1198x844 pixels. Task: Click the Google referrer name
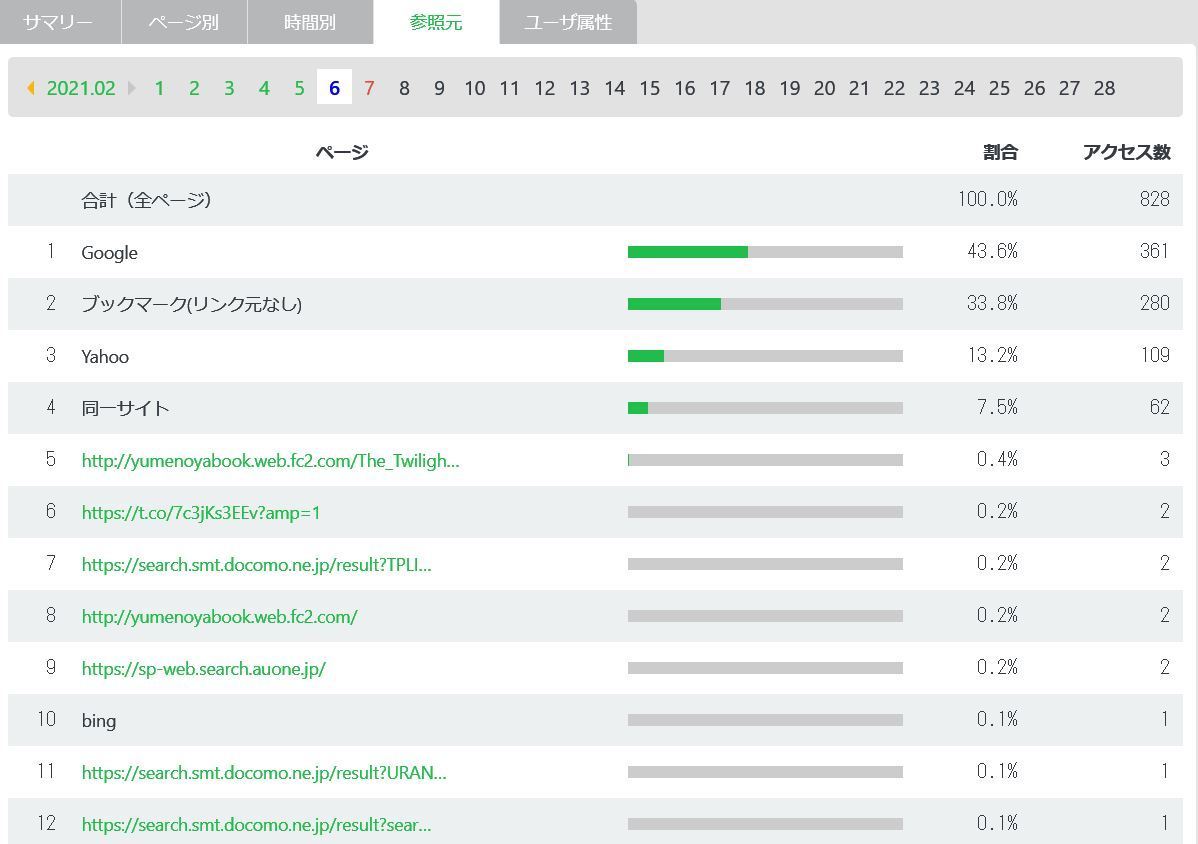point(109,253)
